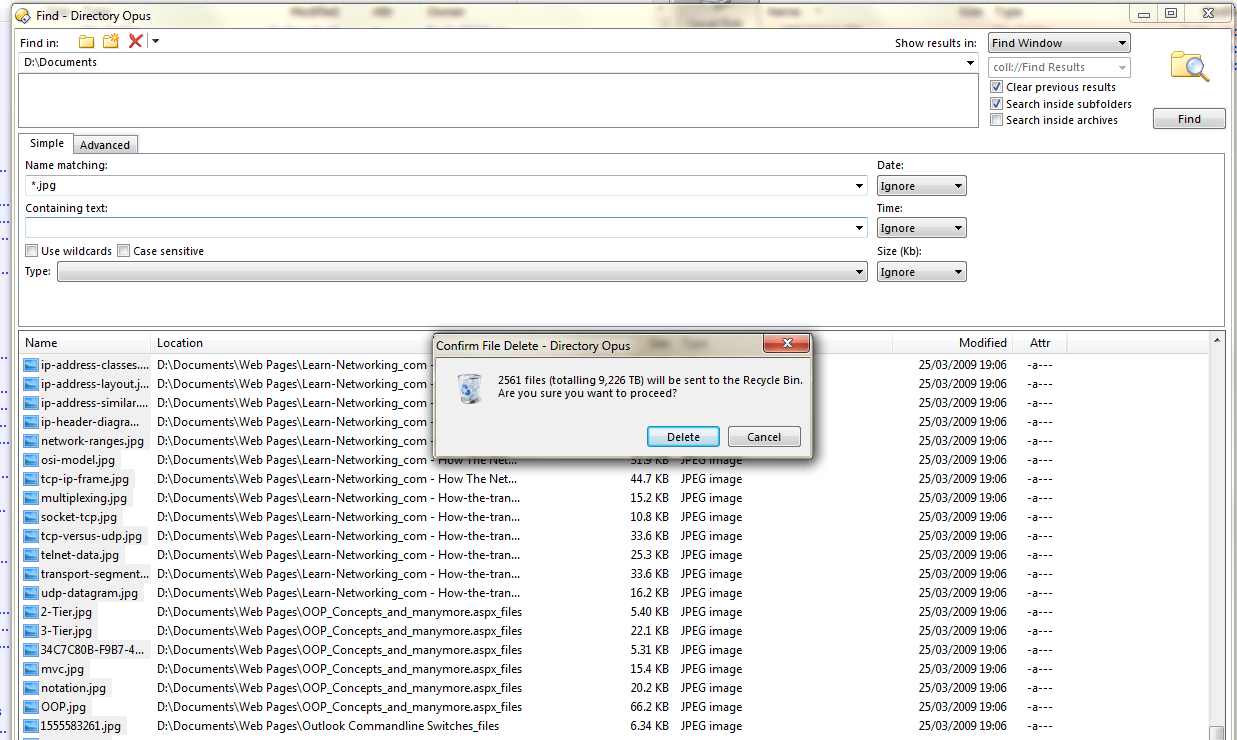Select file icon for 3-Tier.jpg

[x=31, y=631]
